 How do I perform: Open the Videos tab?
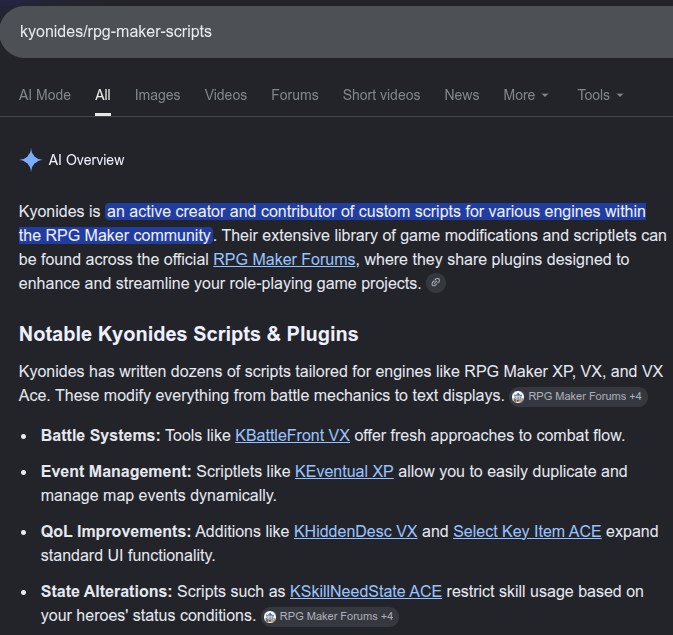click(x=226, y=95)
